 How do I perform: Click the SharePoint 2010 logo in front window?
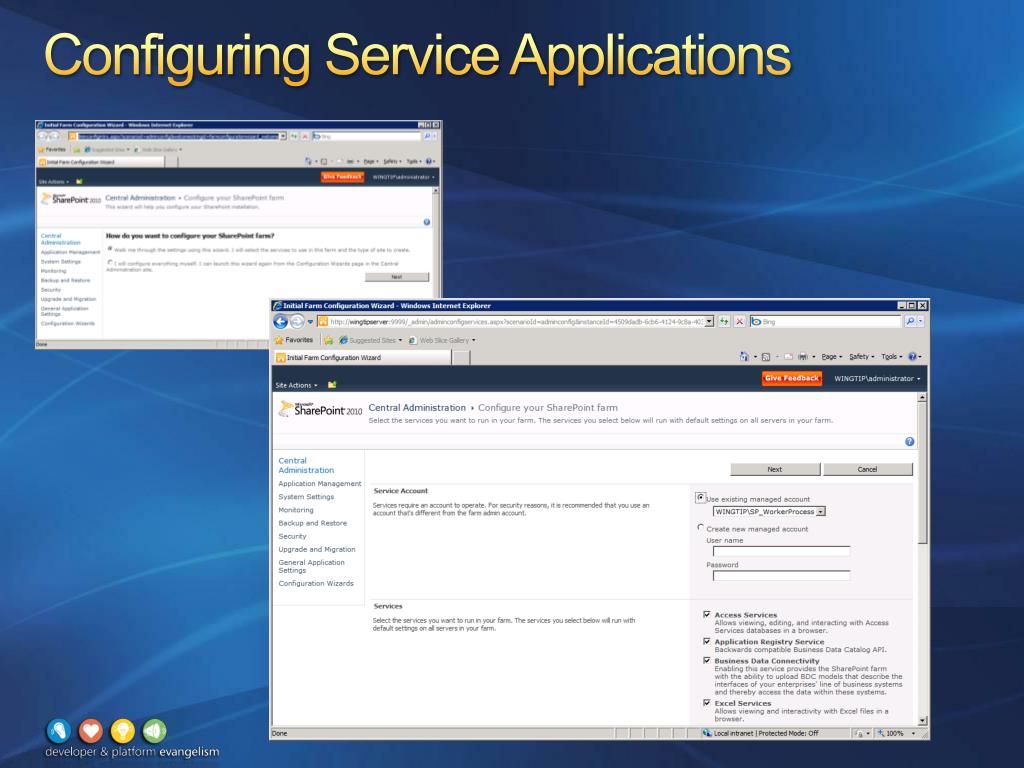pos(320,409)
